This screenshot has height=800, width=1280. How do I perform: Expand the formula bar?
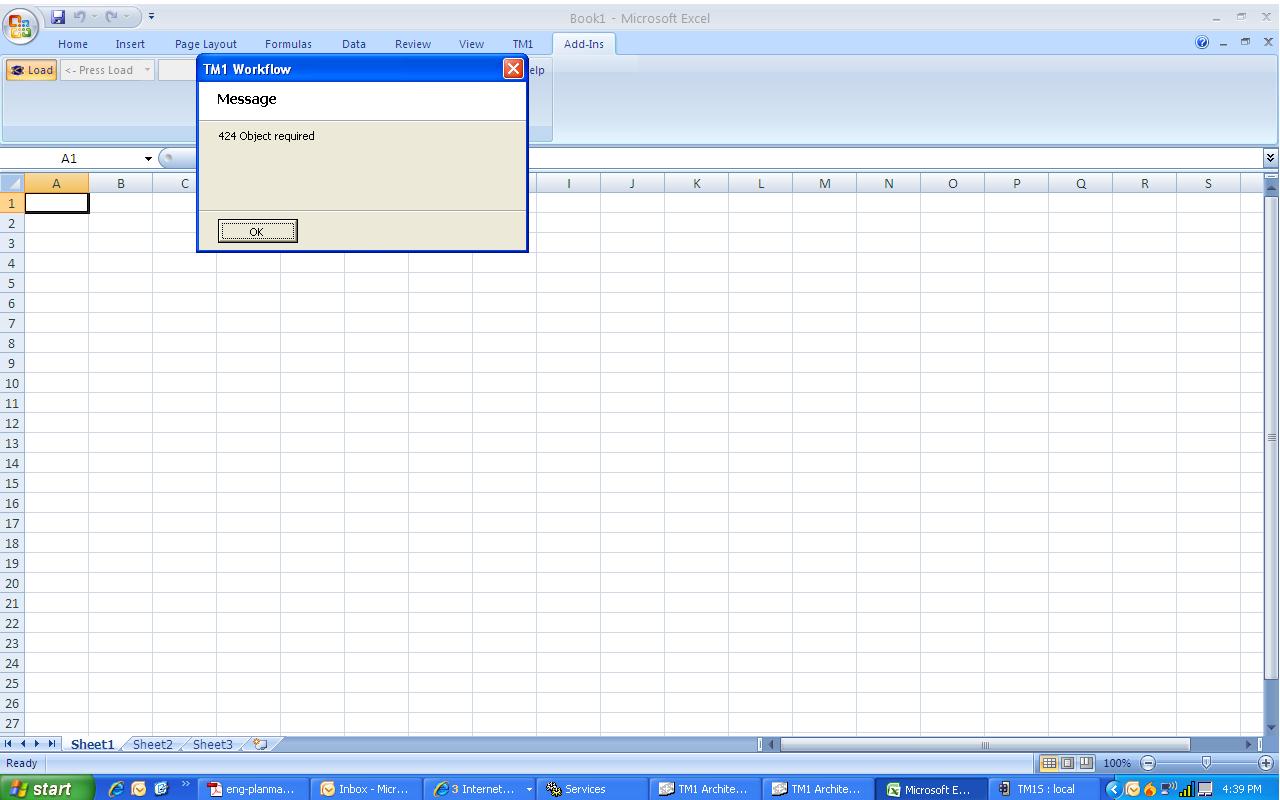coord(1270,158)
